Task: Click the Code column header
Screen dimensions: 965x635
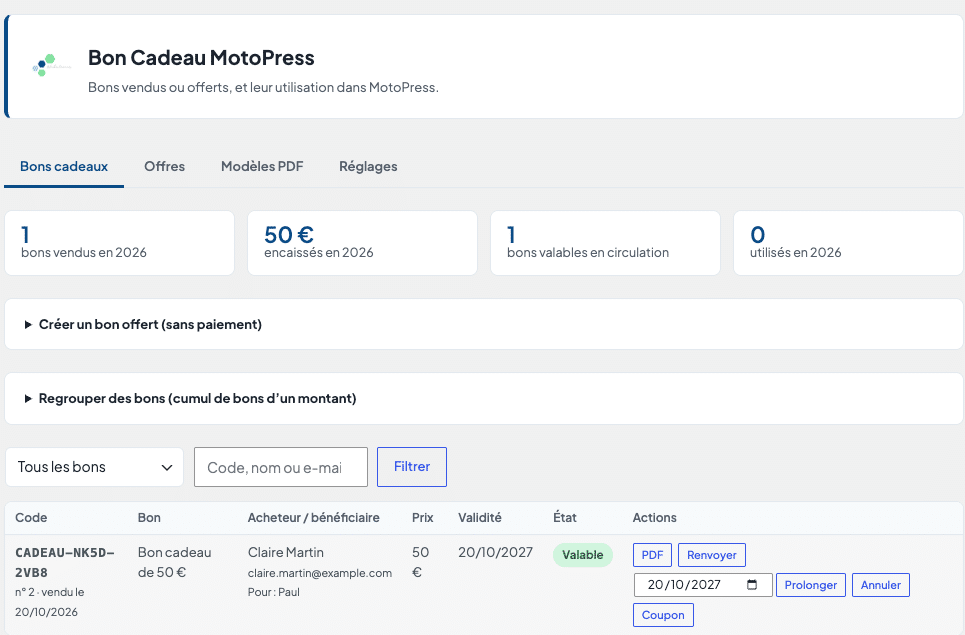Action: point(31,517)
